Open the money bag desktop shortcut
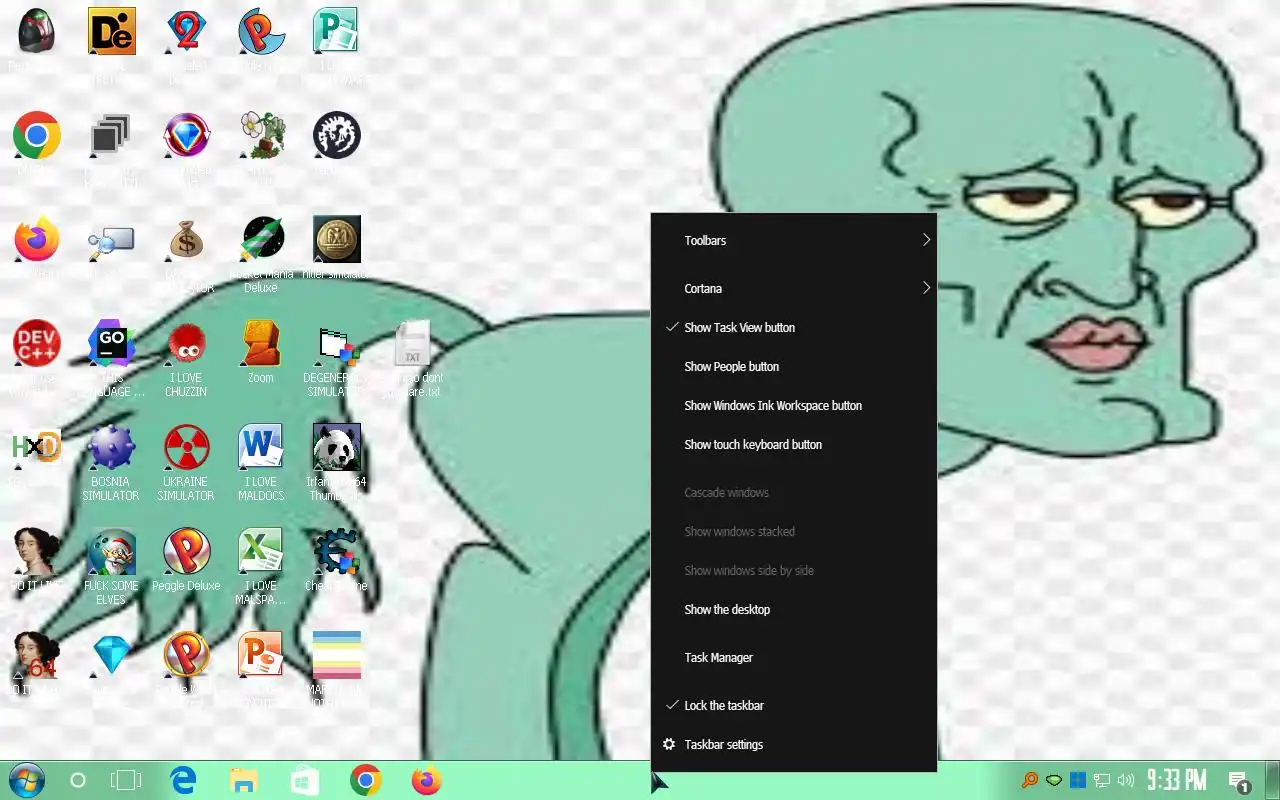 tap(186, 240)
